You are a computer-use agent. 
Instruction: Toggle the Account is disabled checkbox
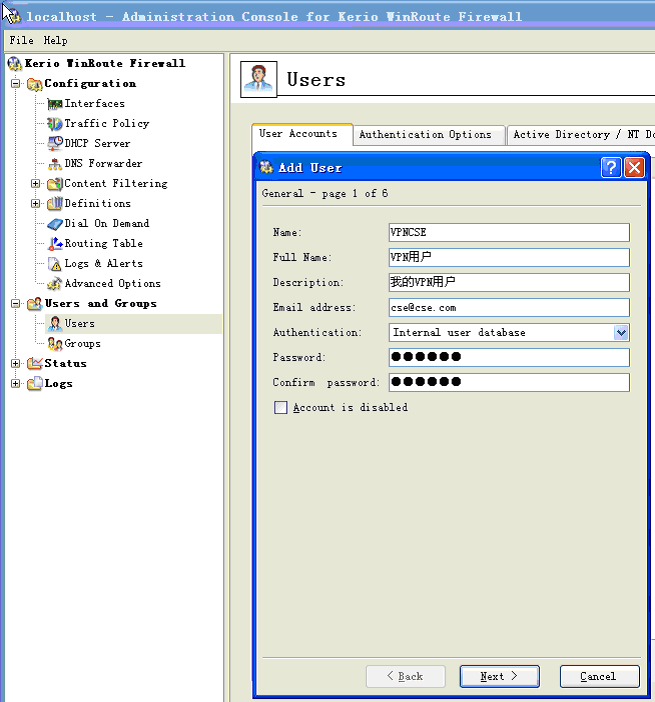281,408
